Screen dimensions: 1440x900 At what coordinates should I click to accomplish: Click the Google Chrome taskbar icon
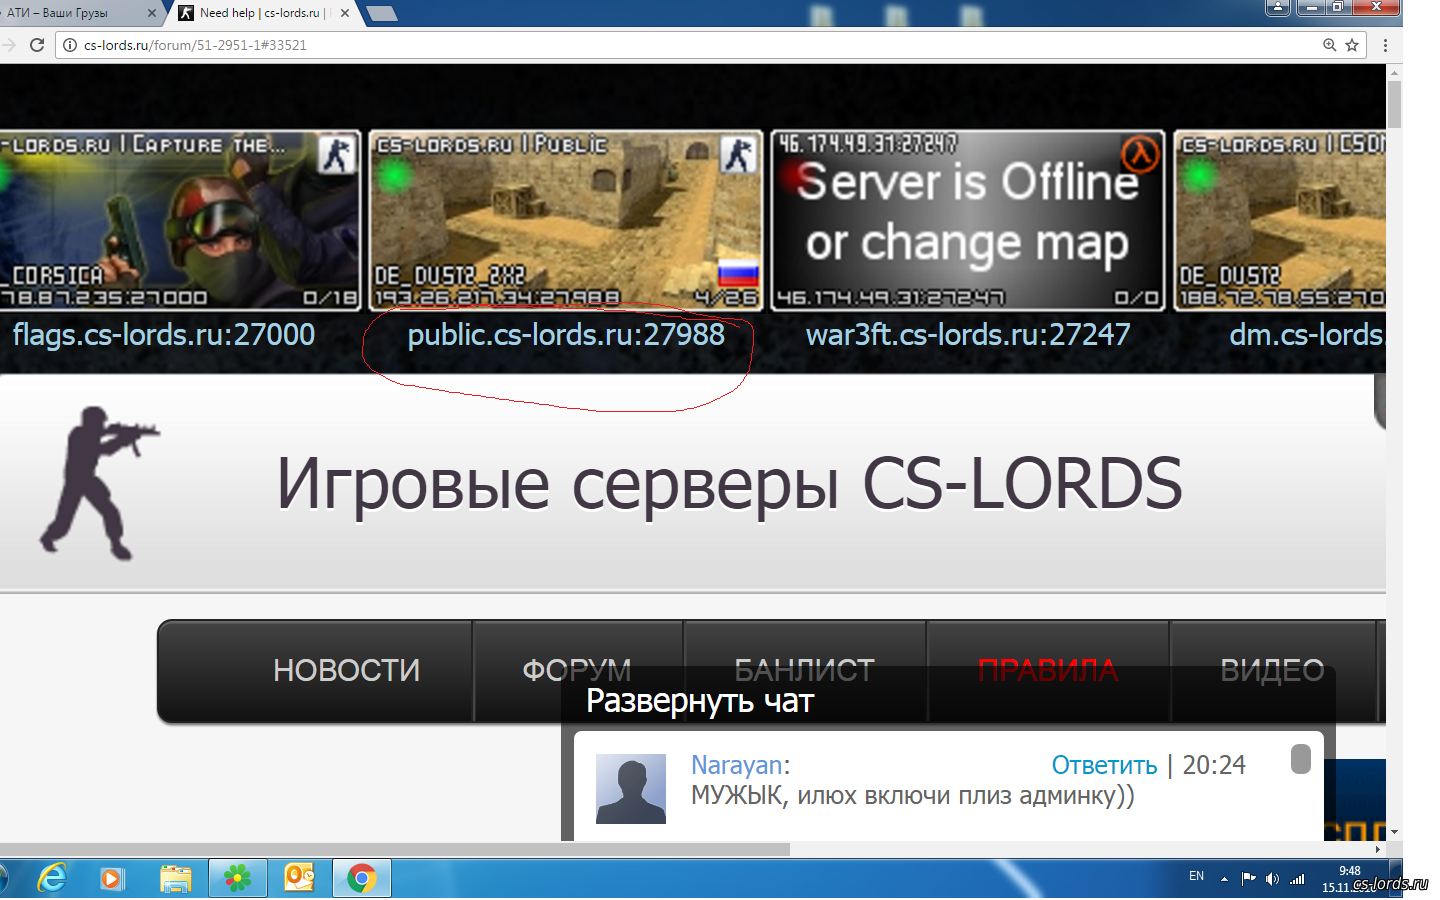[361, 879]
